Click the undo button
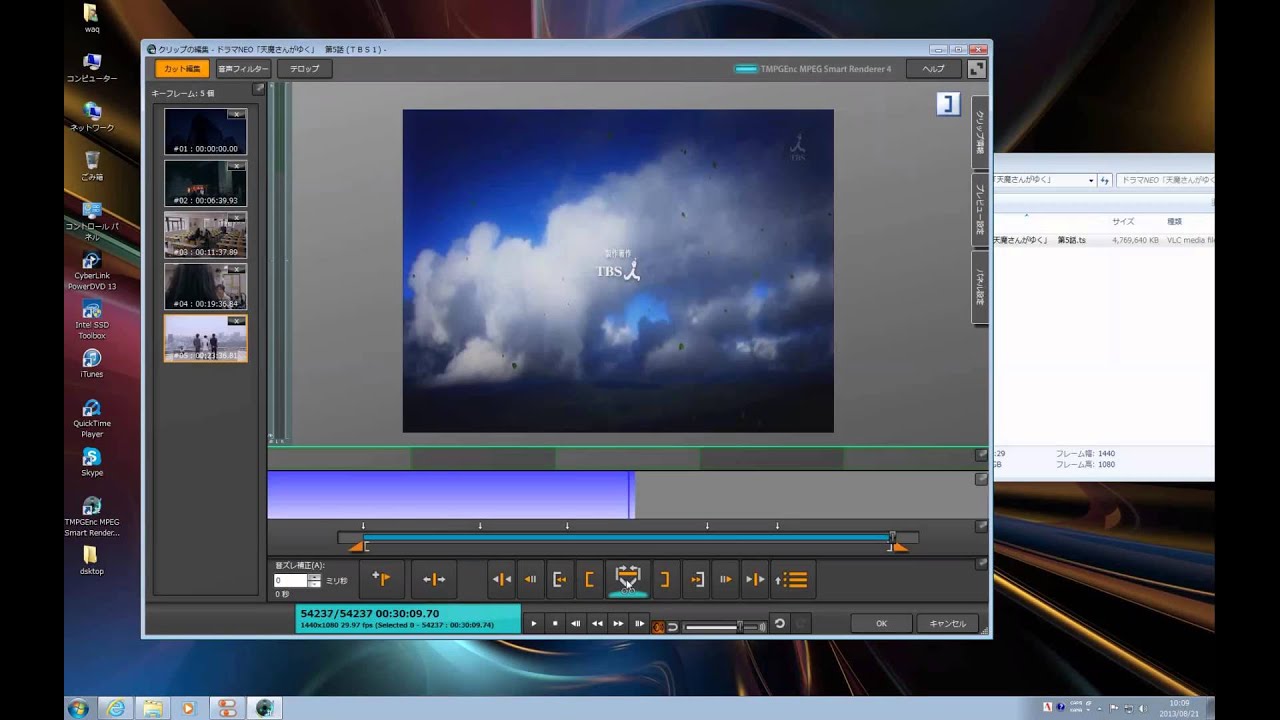The width and height of the screenshot is (1280, 720). [779, 624]
